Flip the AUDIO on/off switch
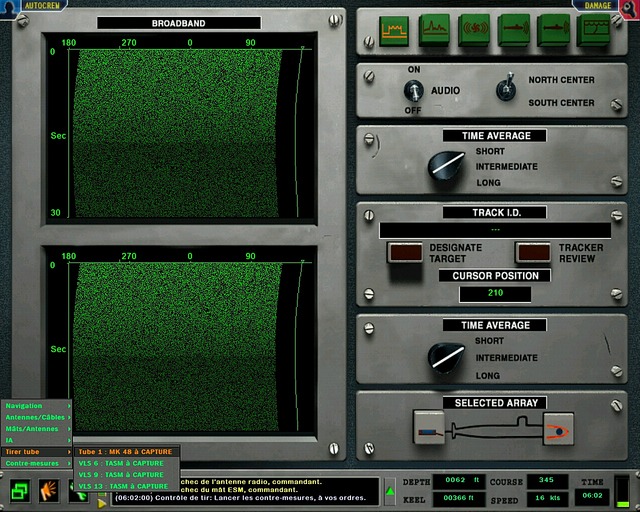This screenshot has height=512, width=640. coord(413,90)
